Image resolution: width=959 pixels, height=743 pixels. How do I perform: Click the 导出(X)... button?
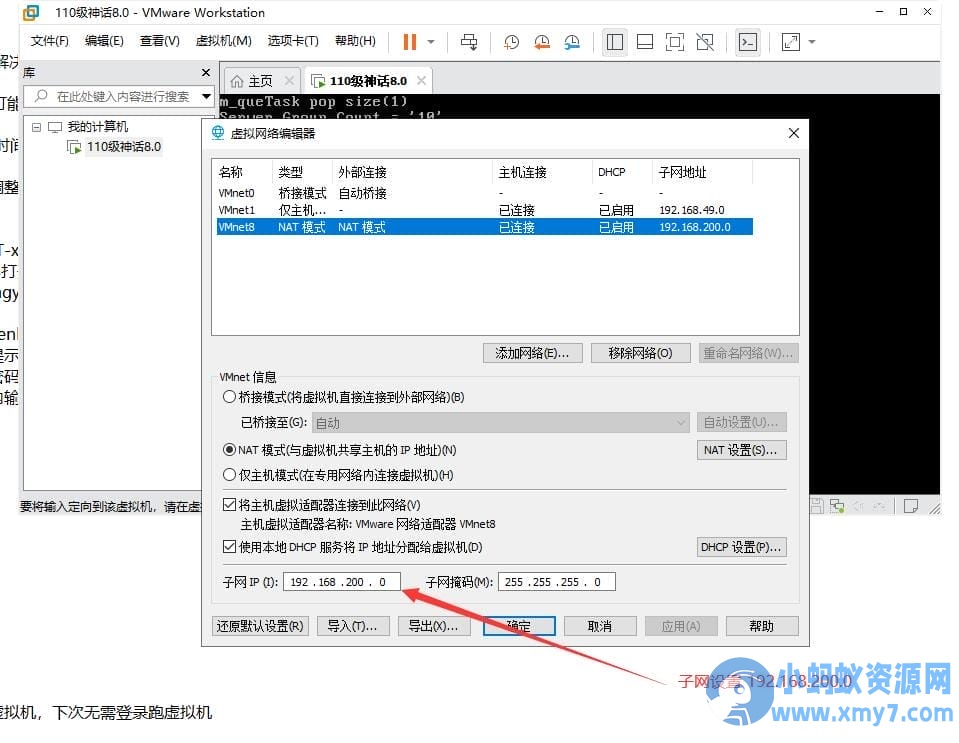[434, 626]
